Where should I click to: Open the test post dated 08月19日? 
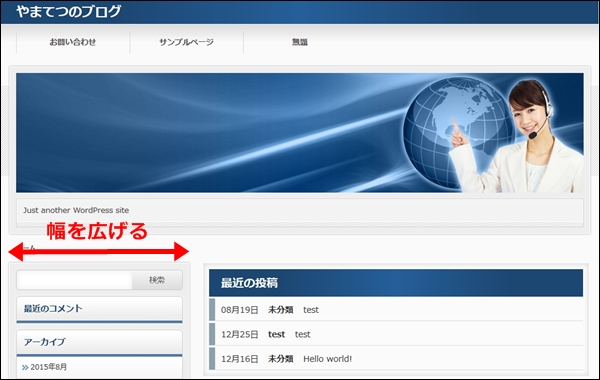pyautogui.click(x=311, y=310)
